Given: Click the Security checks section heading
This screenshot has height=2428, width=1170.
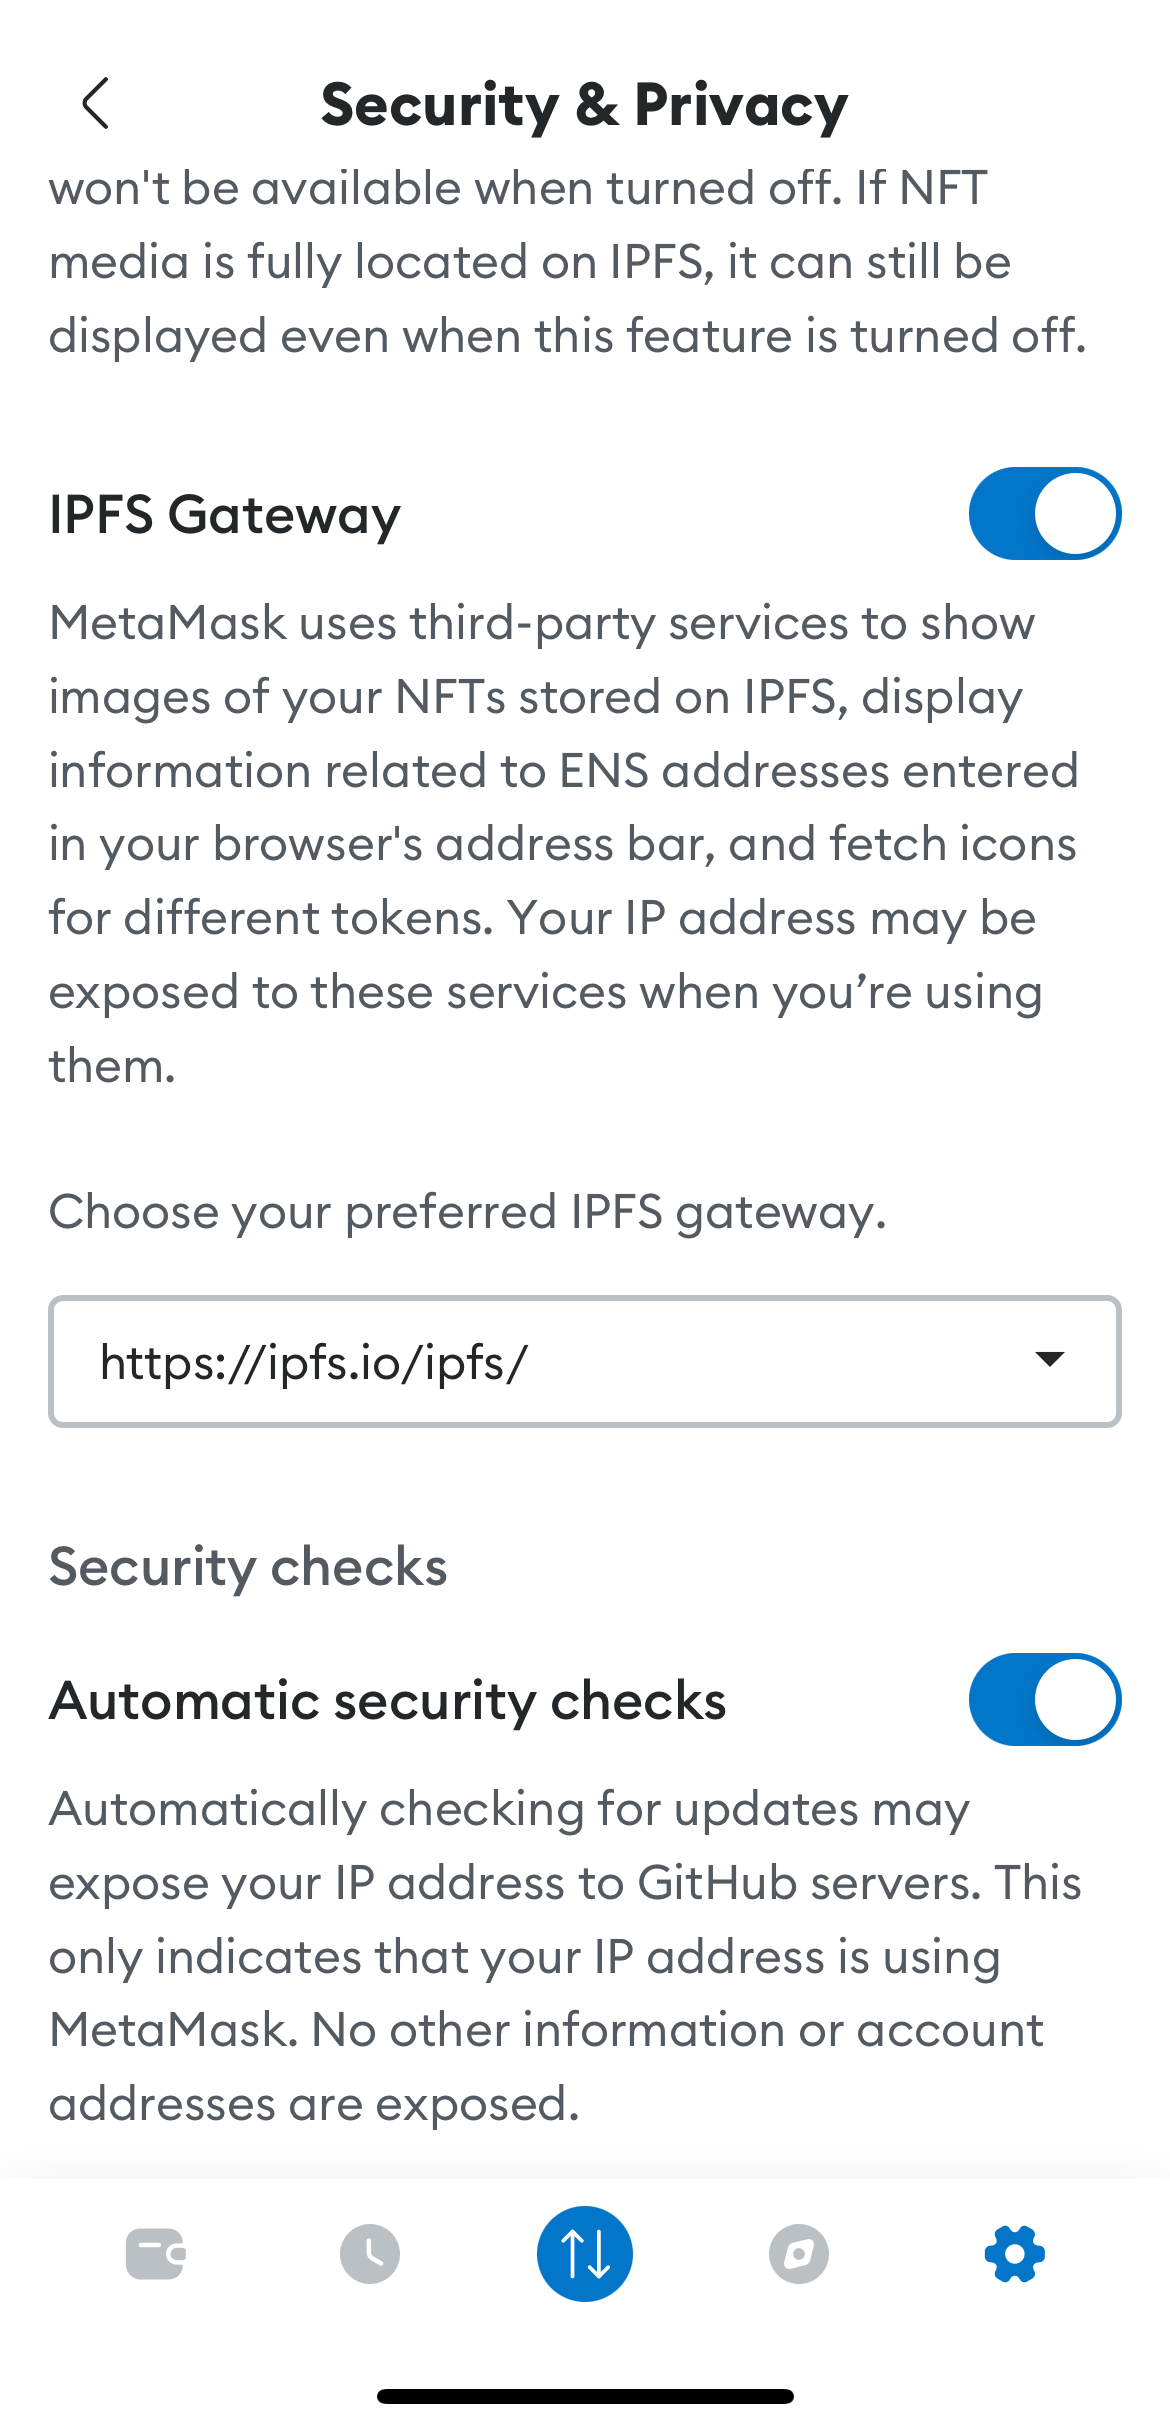Looking at the screenshot, I should [x=248, y=1567].
